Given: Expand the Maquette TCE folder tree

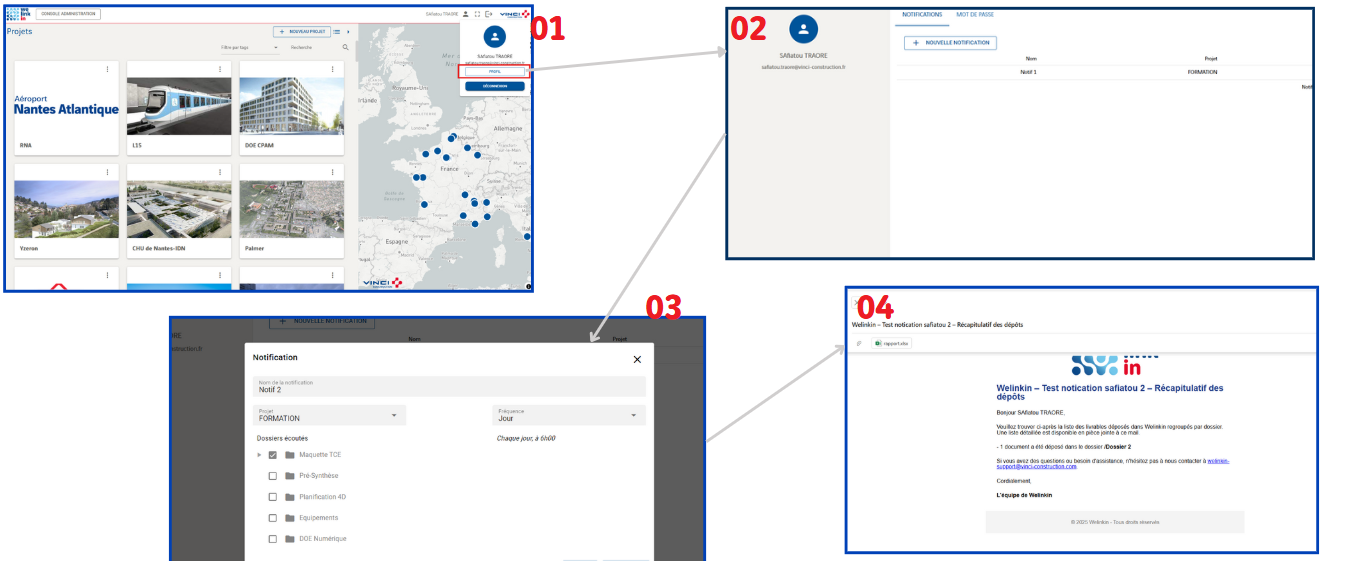Looking at the screenshot, I should click(259, 455).
